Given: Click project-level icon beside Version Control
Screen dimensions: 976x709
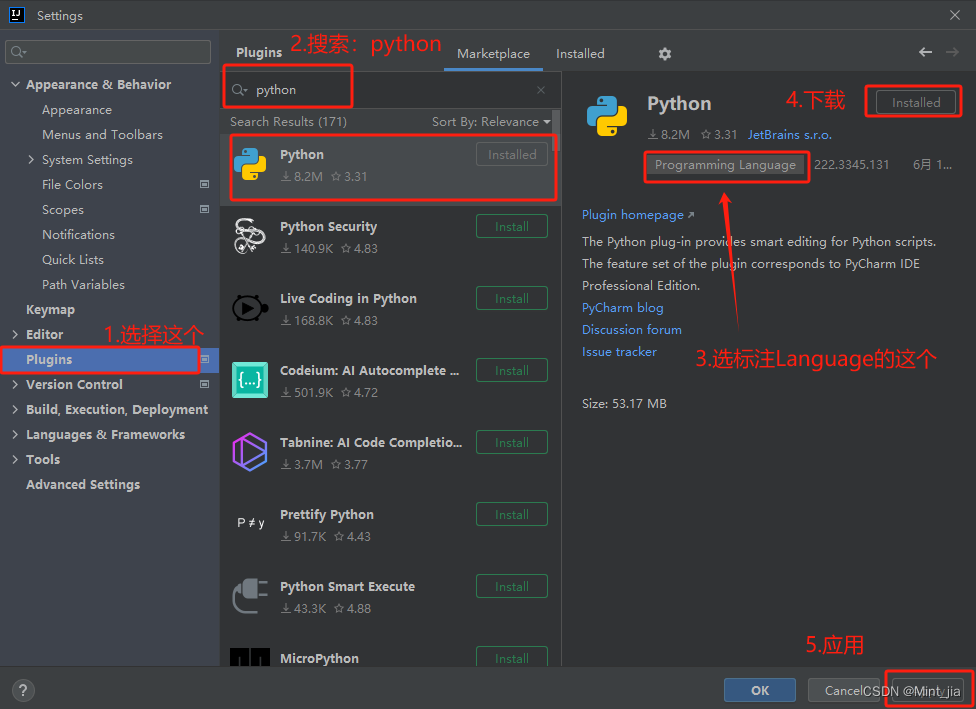Looking at the screenshot, I should point(204,384).
